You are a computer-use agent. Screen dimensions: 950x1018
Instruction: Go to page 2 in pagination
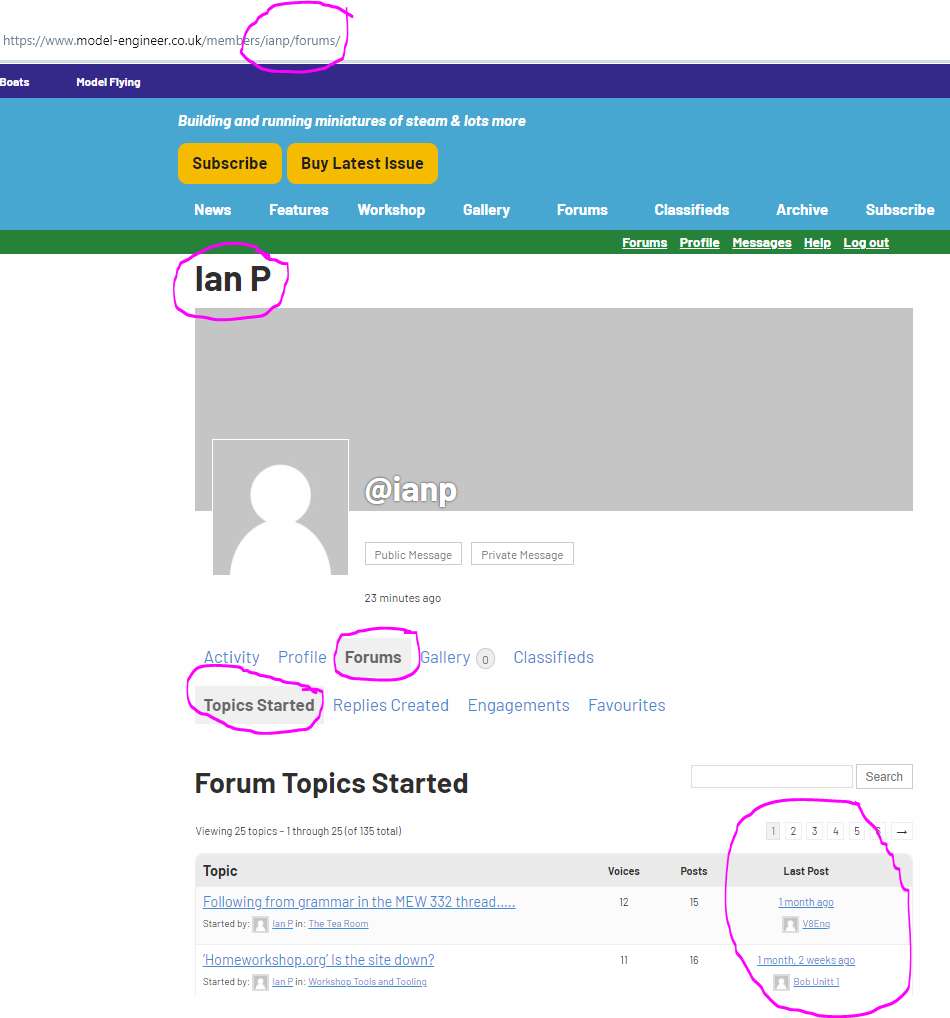click(x=793, y=831)
